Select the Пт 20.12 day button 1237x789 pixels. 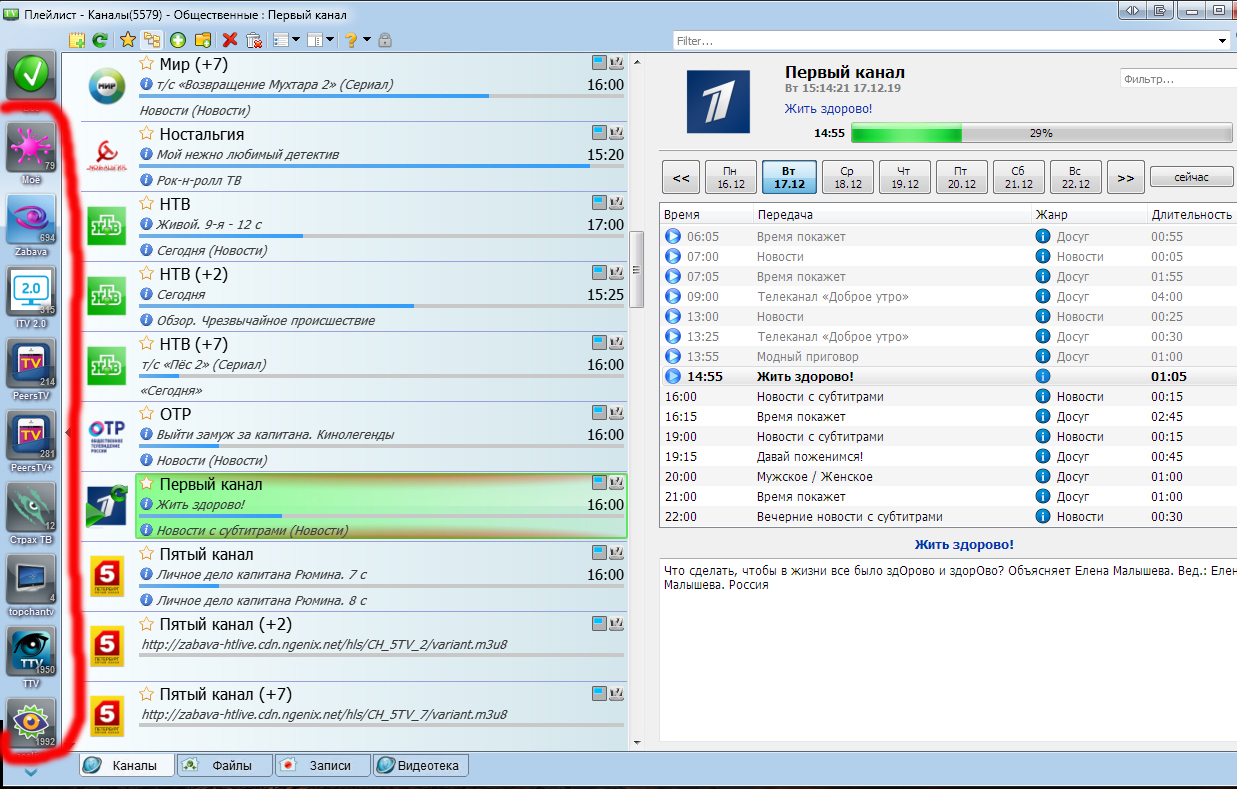[x=961, y=177]
